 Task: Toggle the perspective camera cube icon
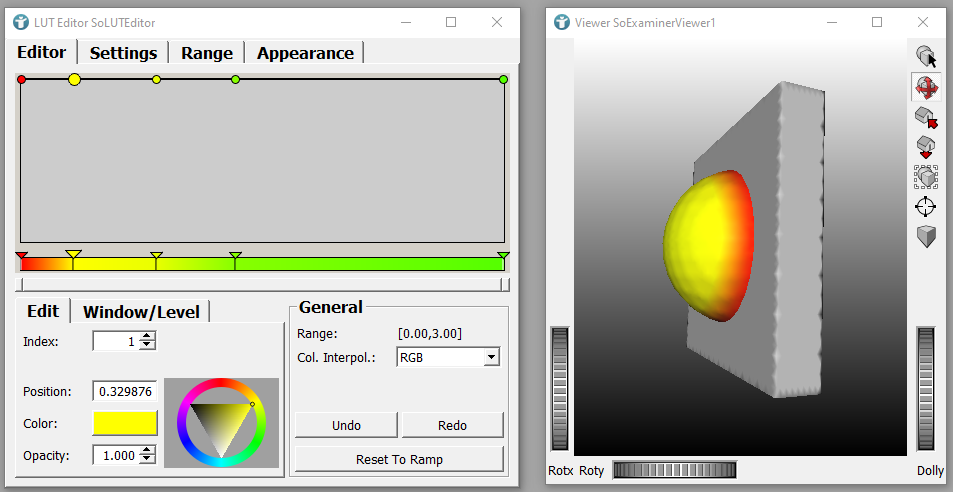pyautogui.click(x=926, y=237)
